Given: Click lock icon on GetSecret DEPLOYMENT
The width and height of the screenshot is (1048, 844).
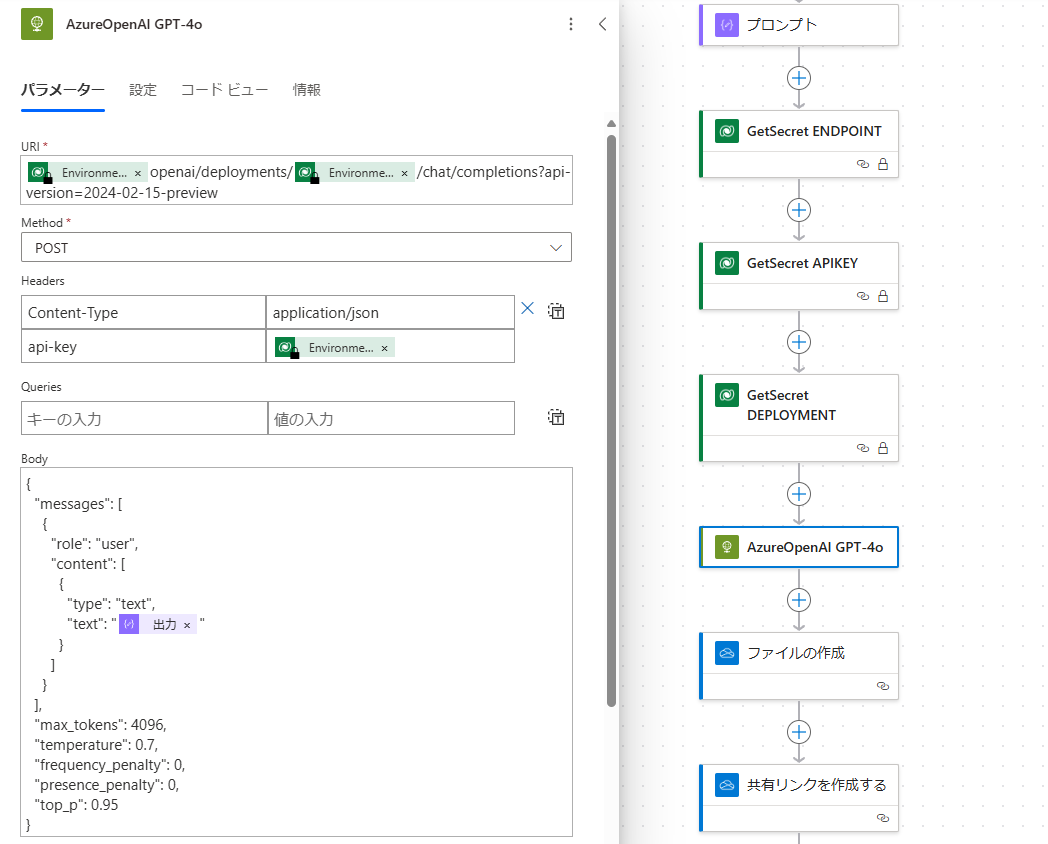Looking at the screenshot, I should pyautogui.click(x=883, y=448).
